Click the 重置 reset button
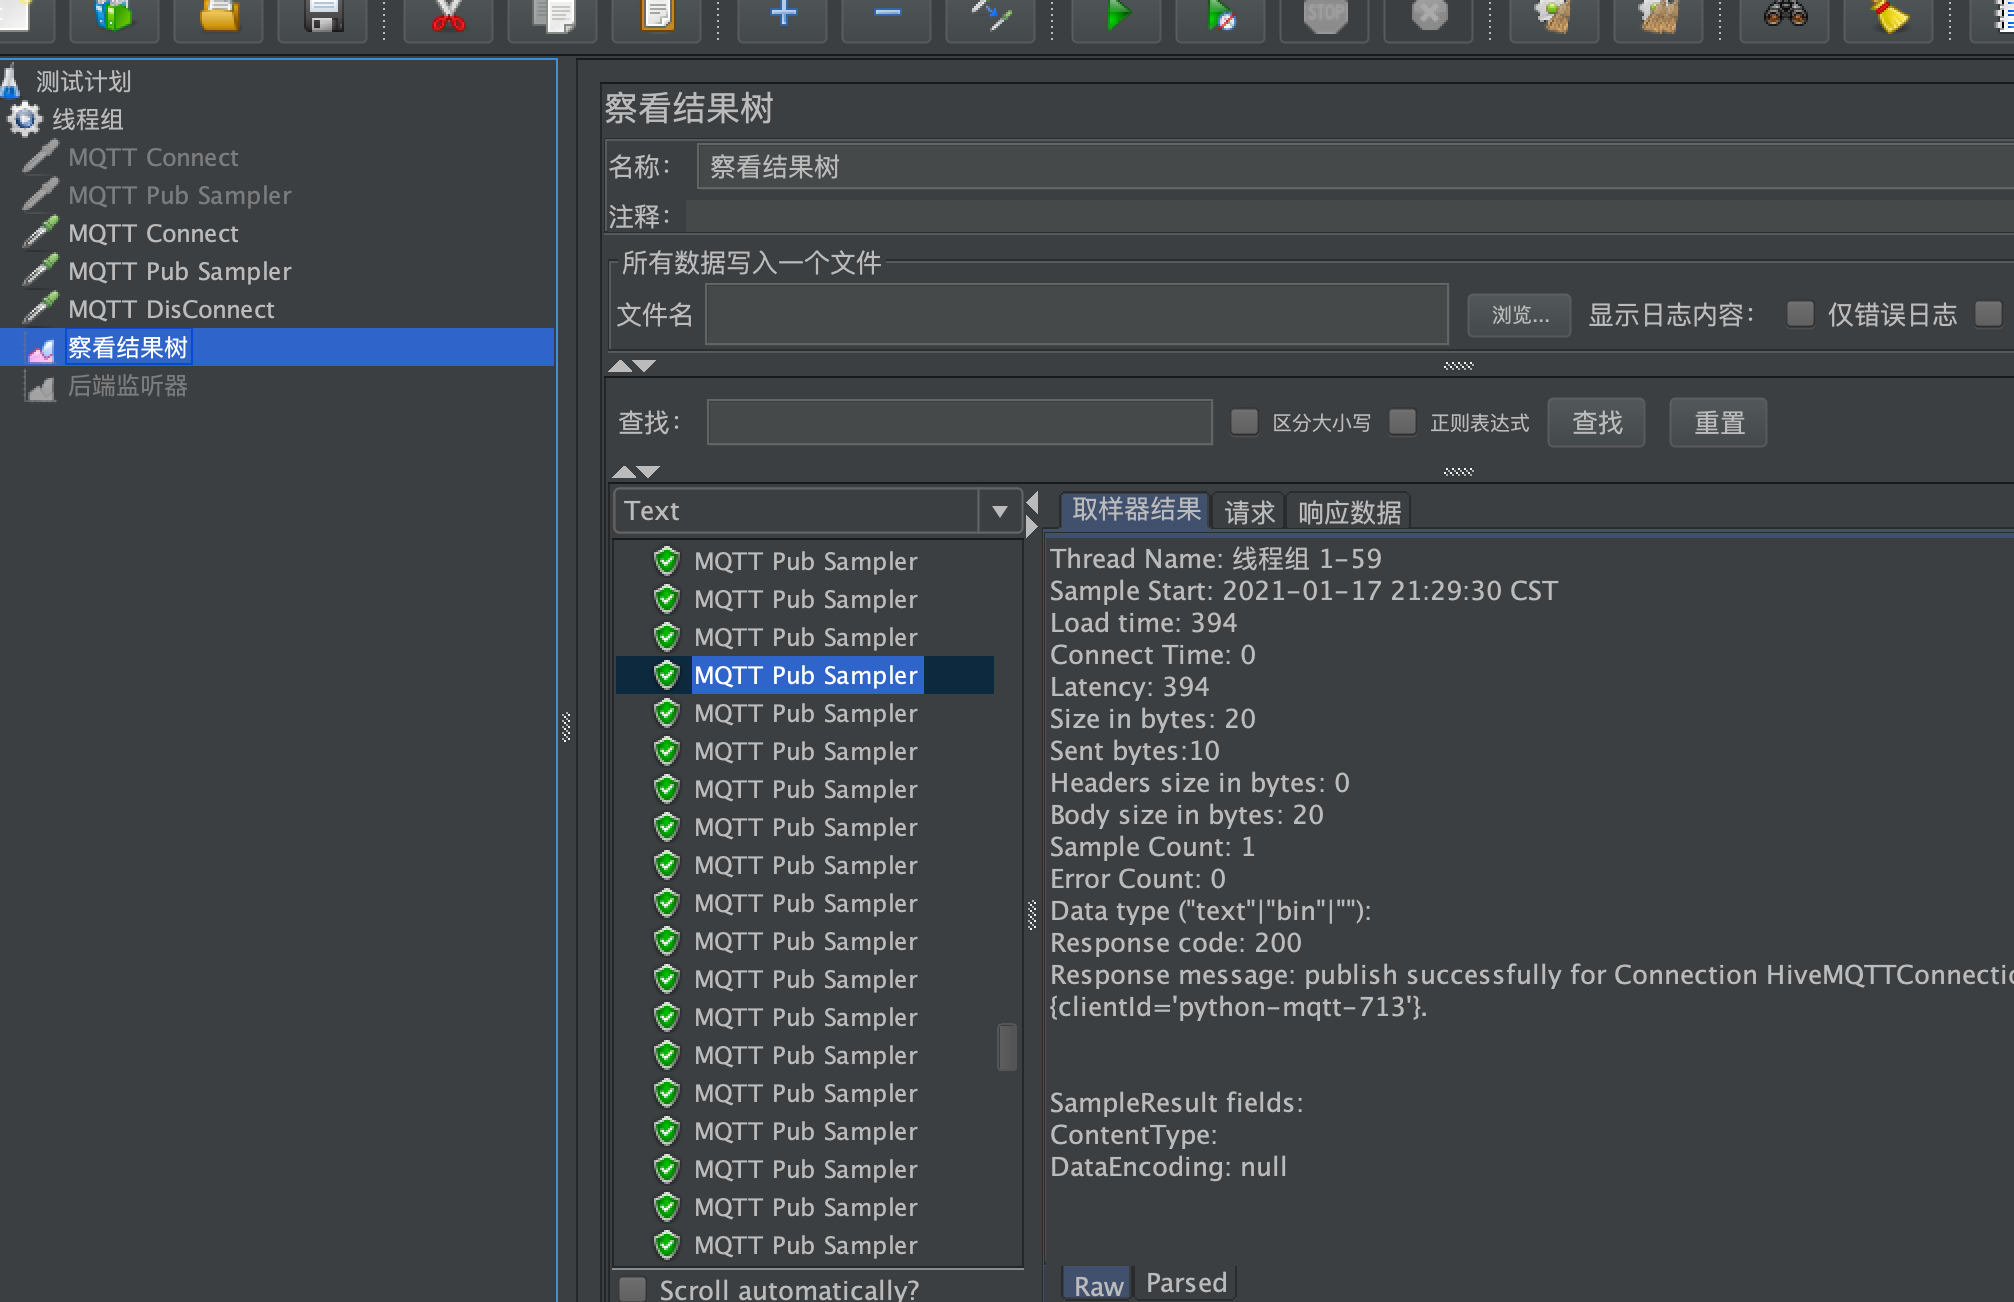This screenshot has width=2014, height=1302. pyautogui.click(x=1717, y=422)
